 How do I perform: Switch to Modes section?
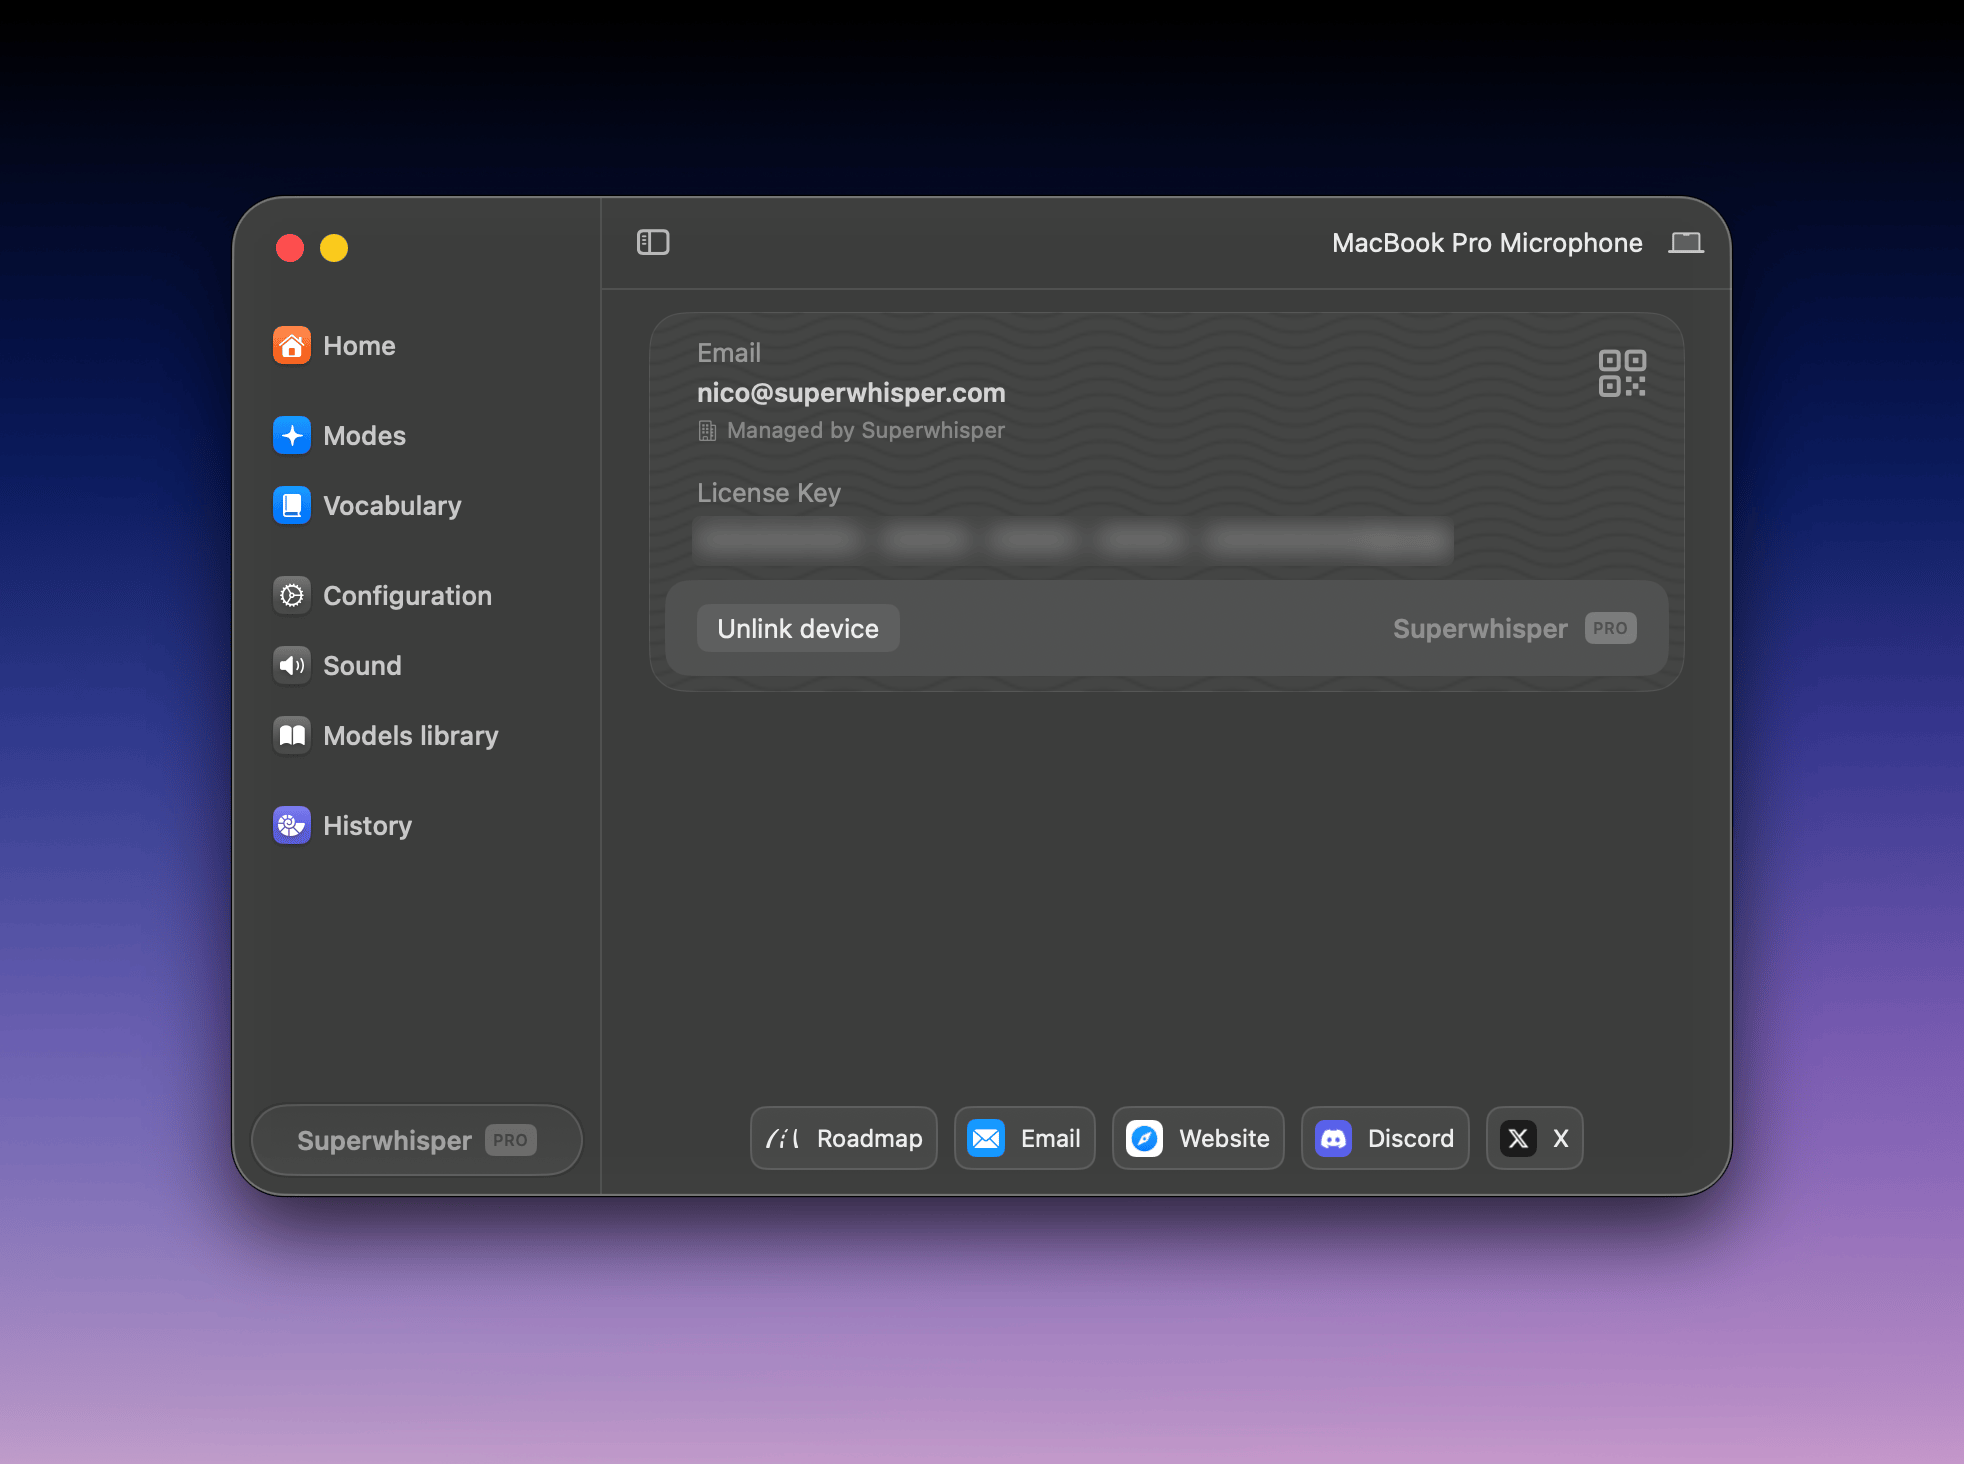point(365,436)
